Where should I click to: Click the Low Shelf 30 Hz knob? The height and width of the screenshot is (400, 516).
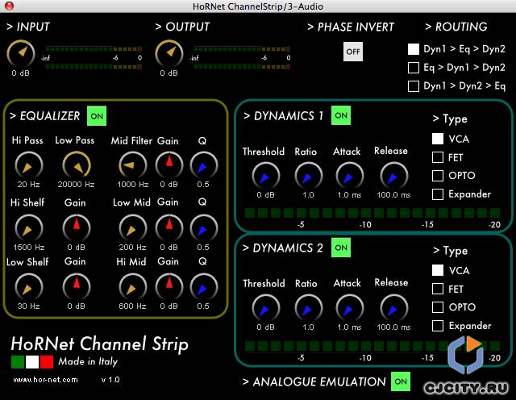(29, 287)
